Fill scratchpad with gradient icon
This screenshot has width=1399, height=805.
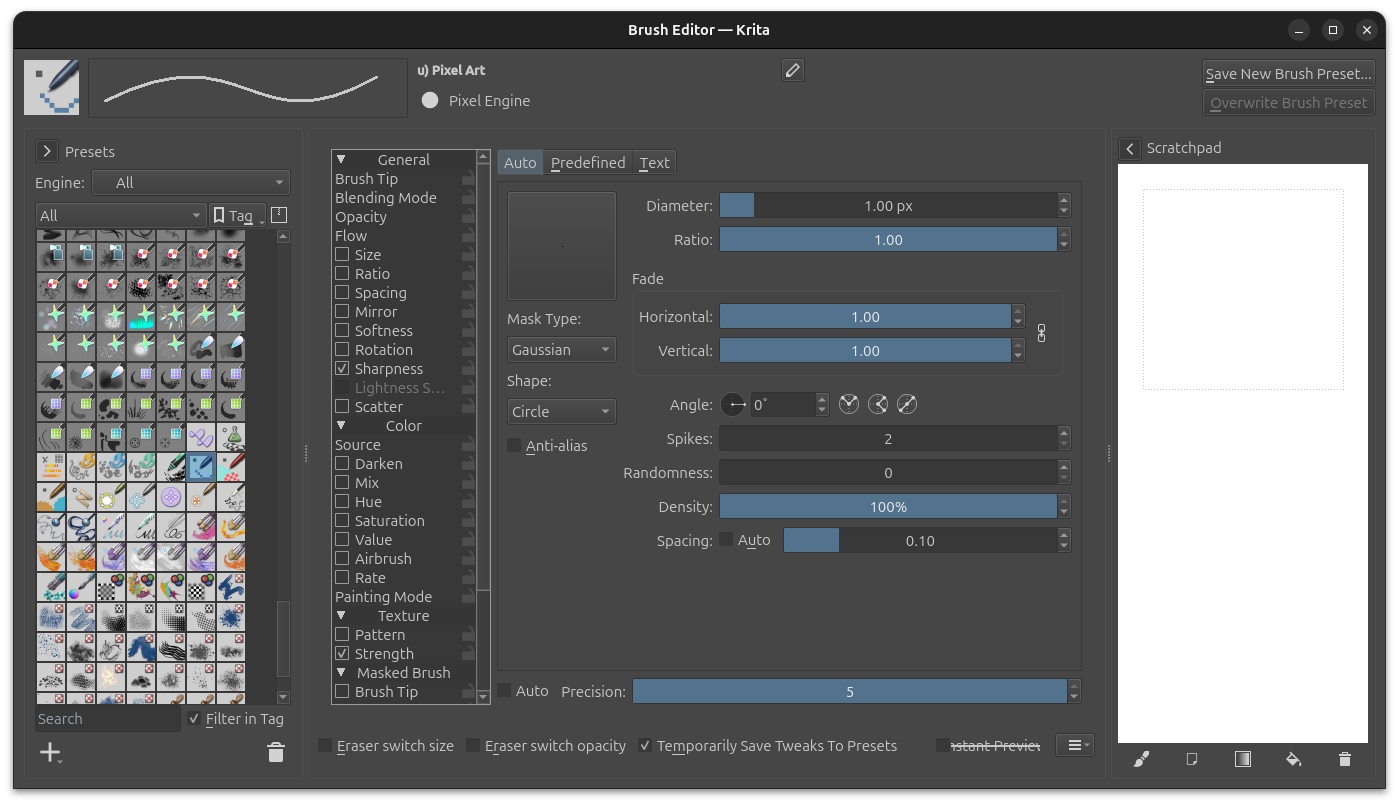coord(1243,760)
